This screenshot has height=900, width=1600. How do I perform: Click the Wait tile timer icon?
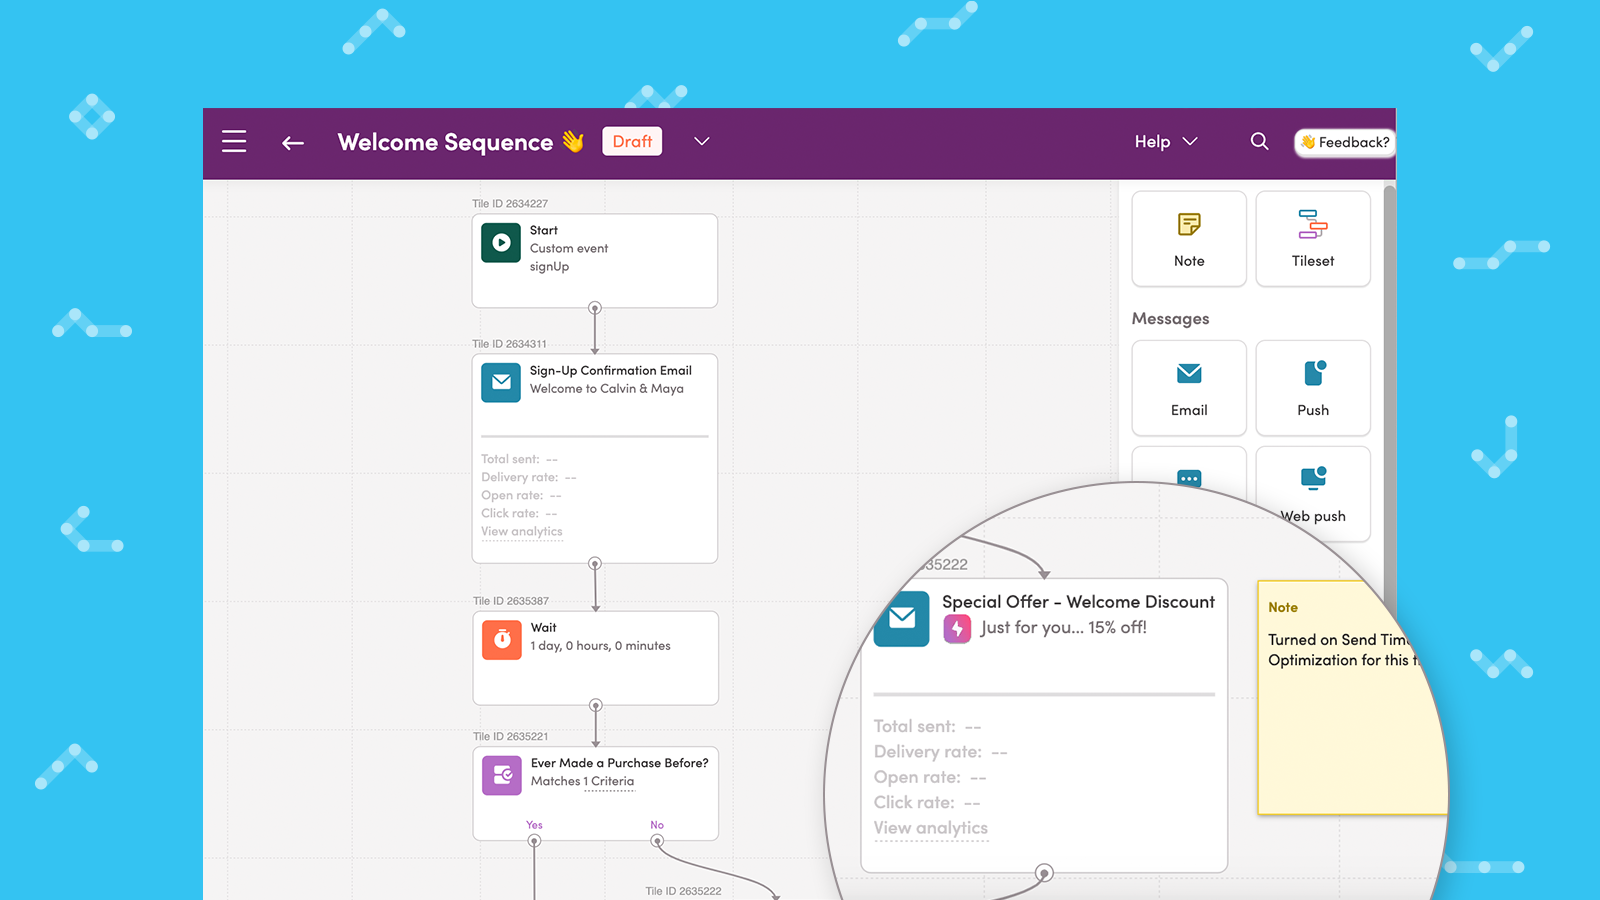pos(502,640)
